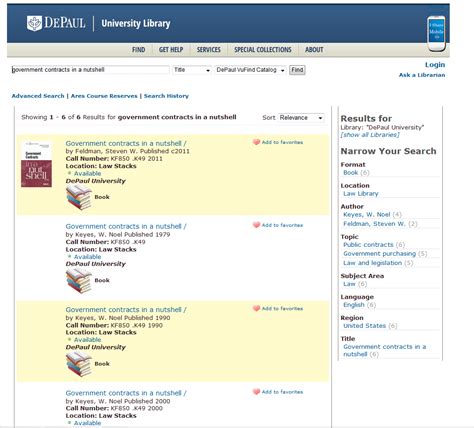The height and width of the screenshot is (428, 474).
Task: Click the Government Contracts book cover thumbnail
Action: (x=36, y=164)
